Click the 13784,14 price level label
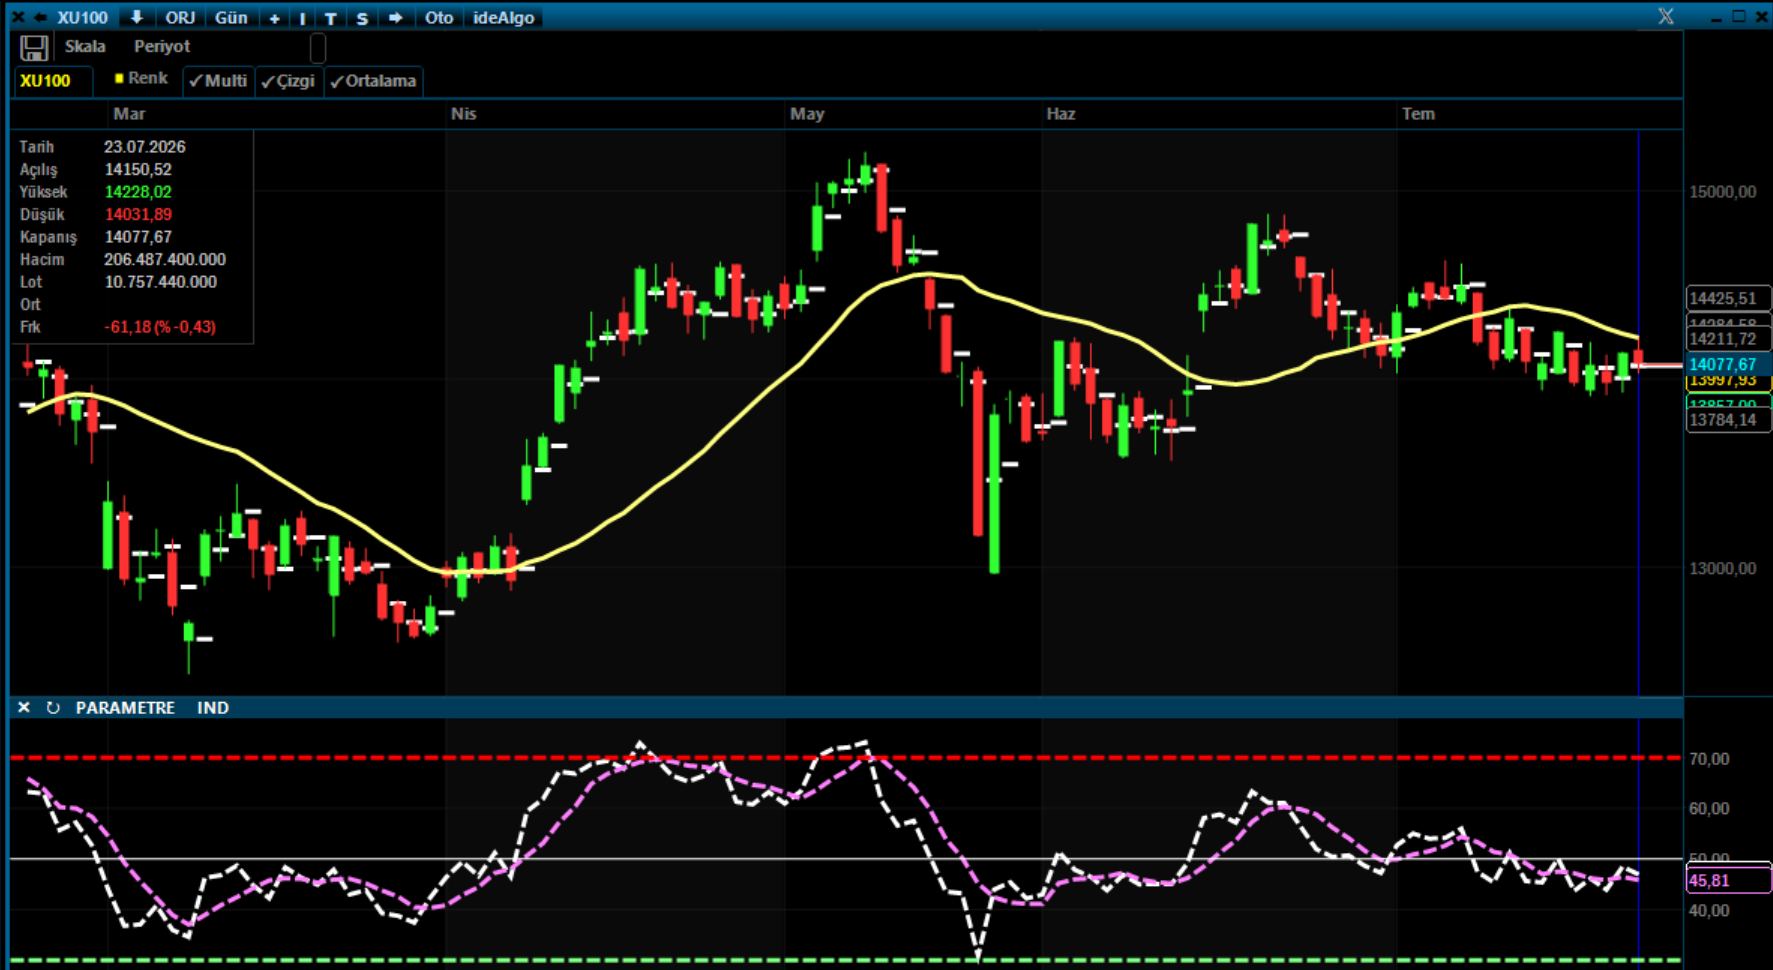The height and width of the screenshot is (970, 1773). coord(1728,420)
